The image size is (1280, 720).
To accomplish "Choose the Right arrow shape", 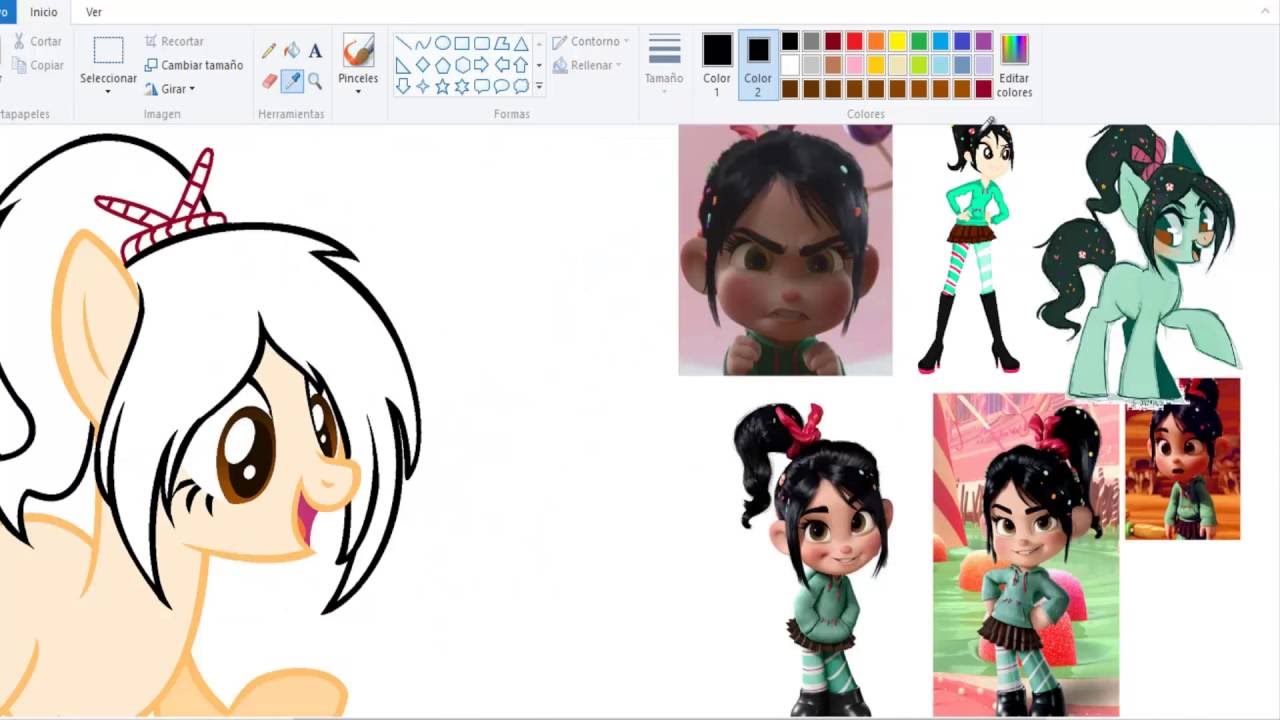I will point(482,65).
